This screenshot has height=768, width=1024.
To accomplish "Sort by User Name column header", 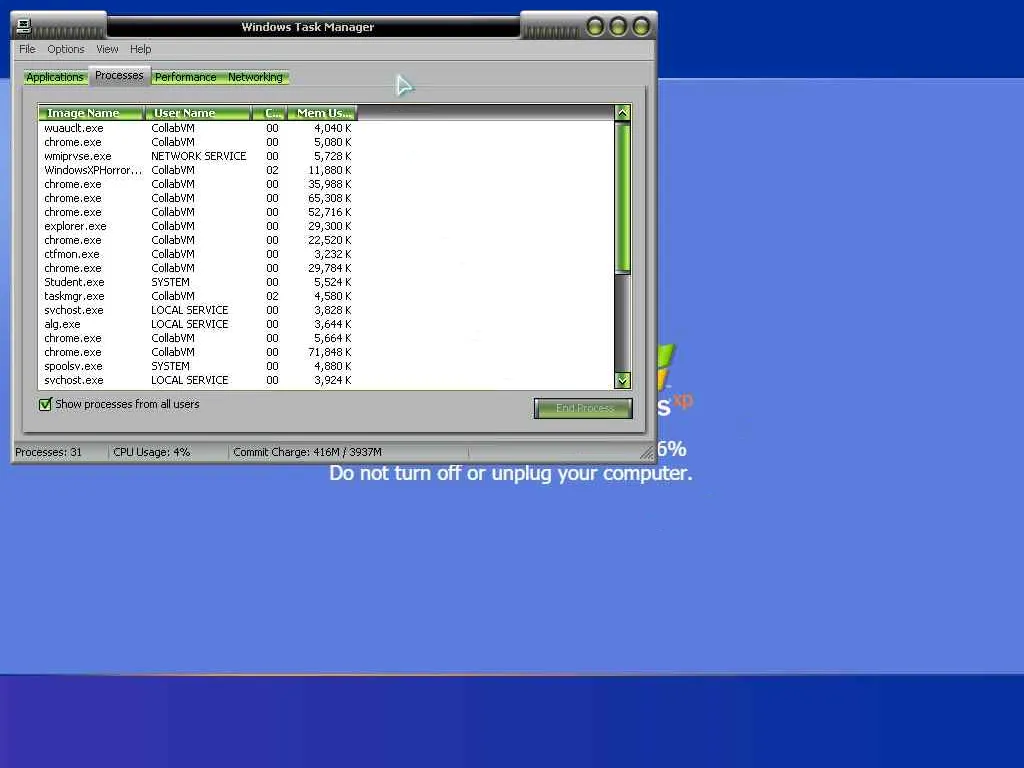I will tap(197, 113).
